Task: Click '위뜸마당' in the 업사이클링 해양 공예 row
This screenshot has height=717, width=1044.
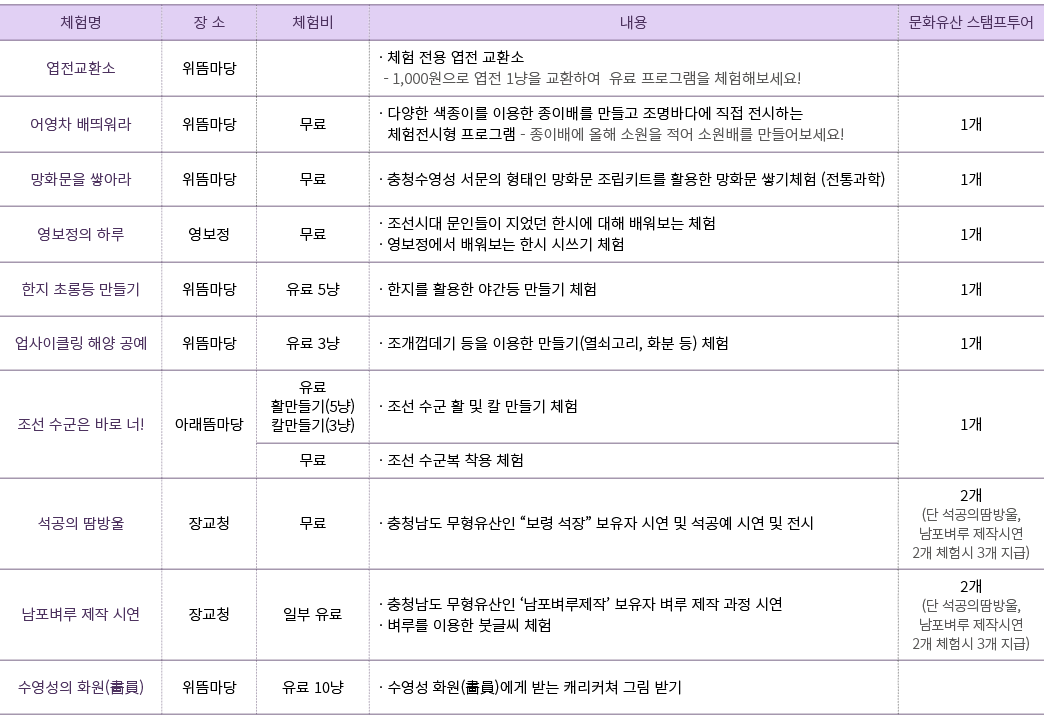Action: 209,344
